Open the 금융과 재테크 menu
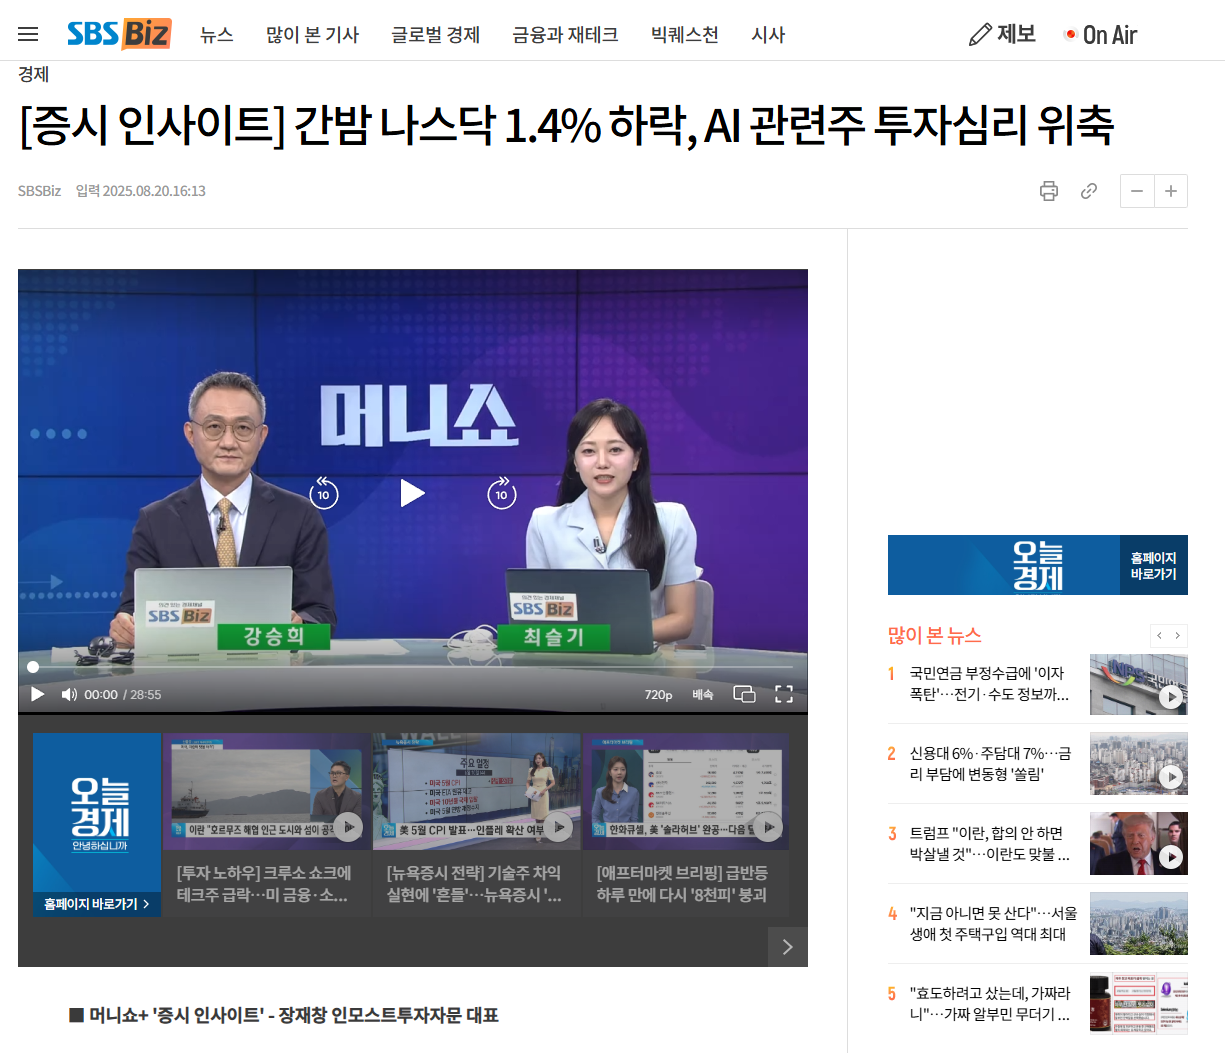The image size is (1225, 1053). [565, 35]
